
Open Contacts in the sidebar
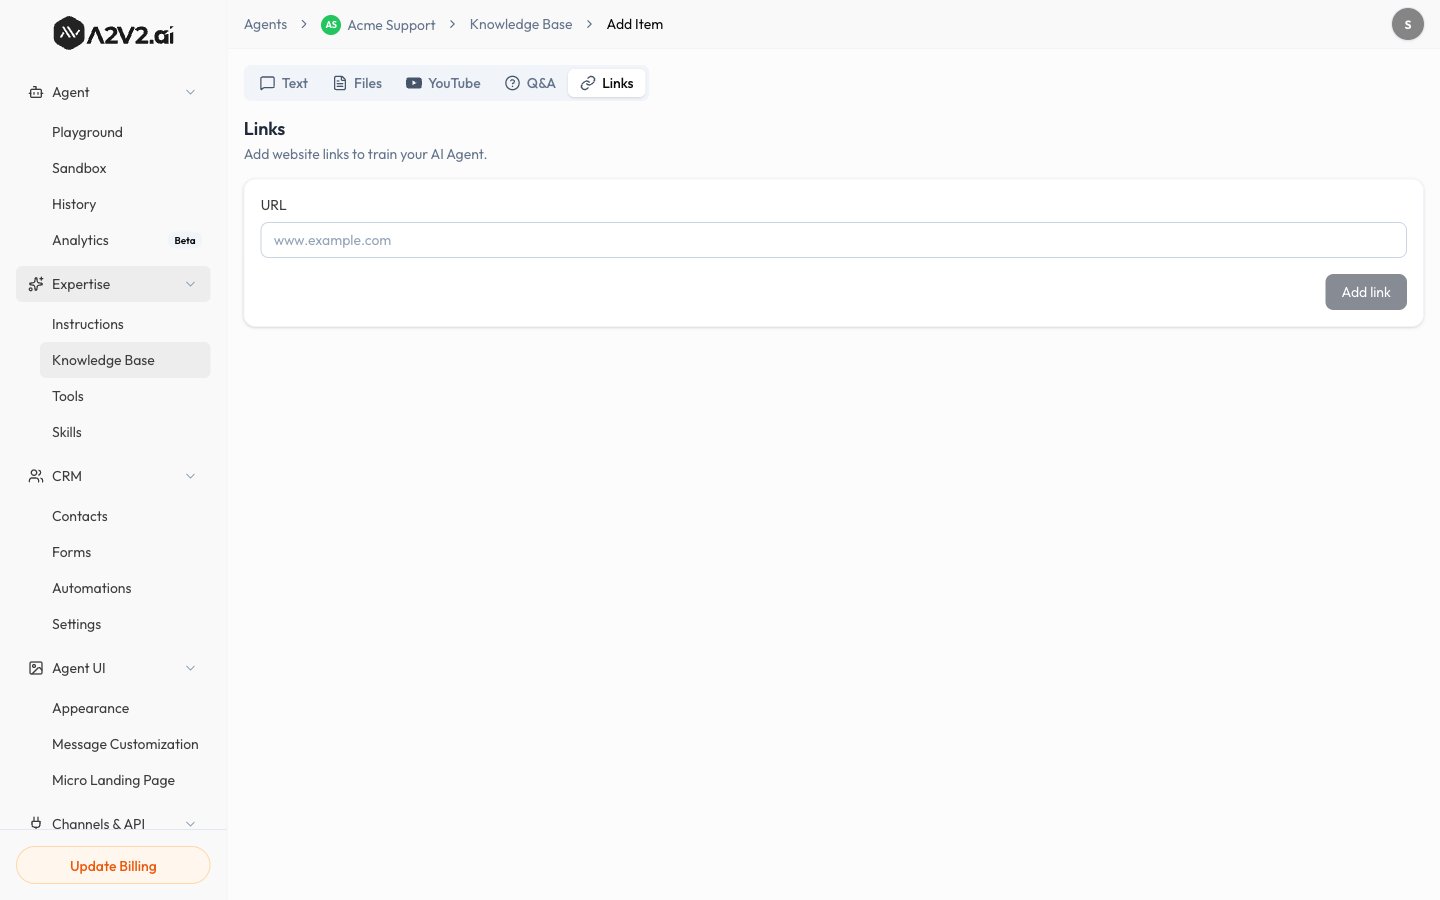pyautogui.click(x=125, y=516)
